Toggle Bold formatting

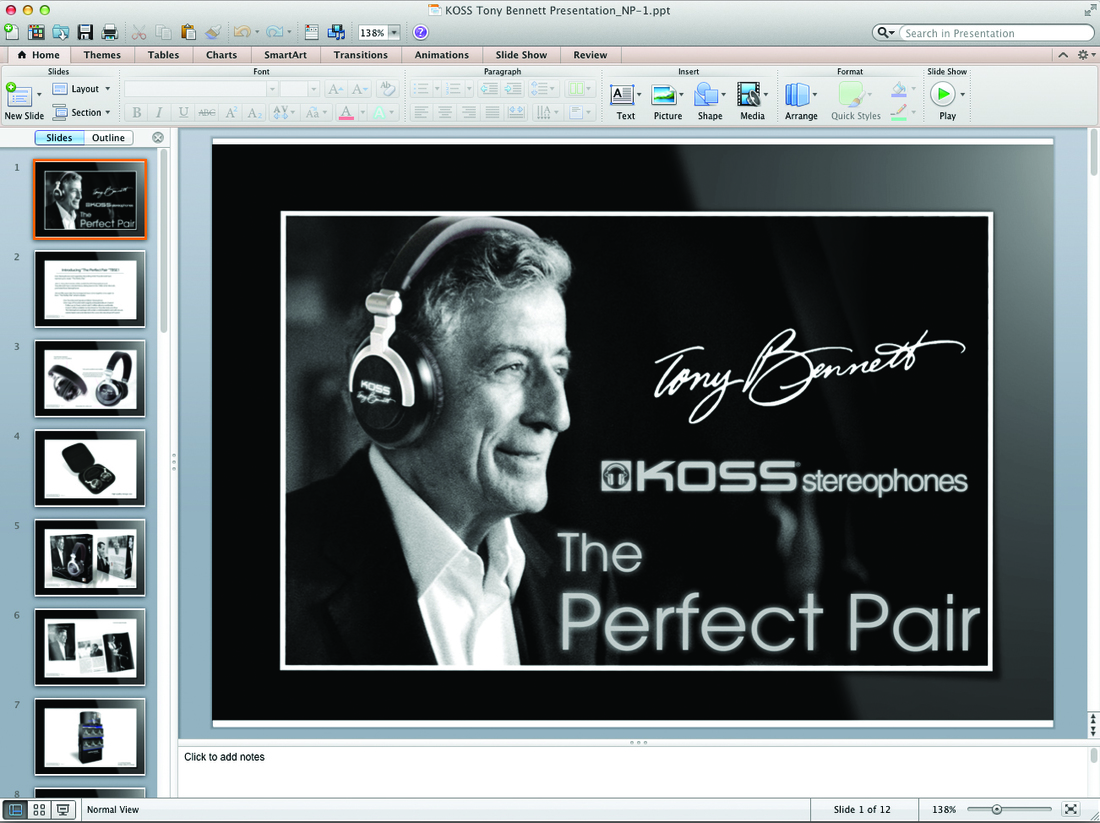click(137, 112)
